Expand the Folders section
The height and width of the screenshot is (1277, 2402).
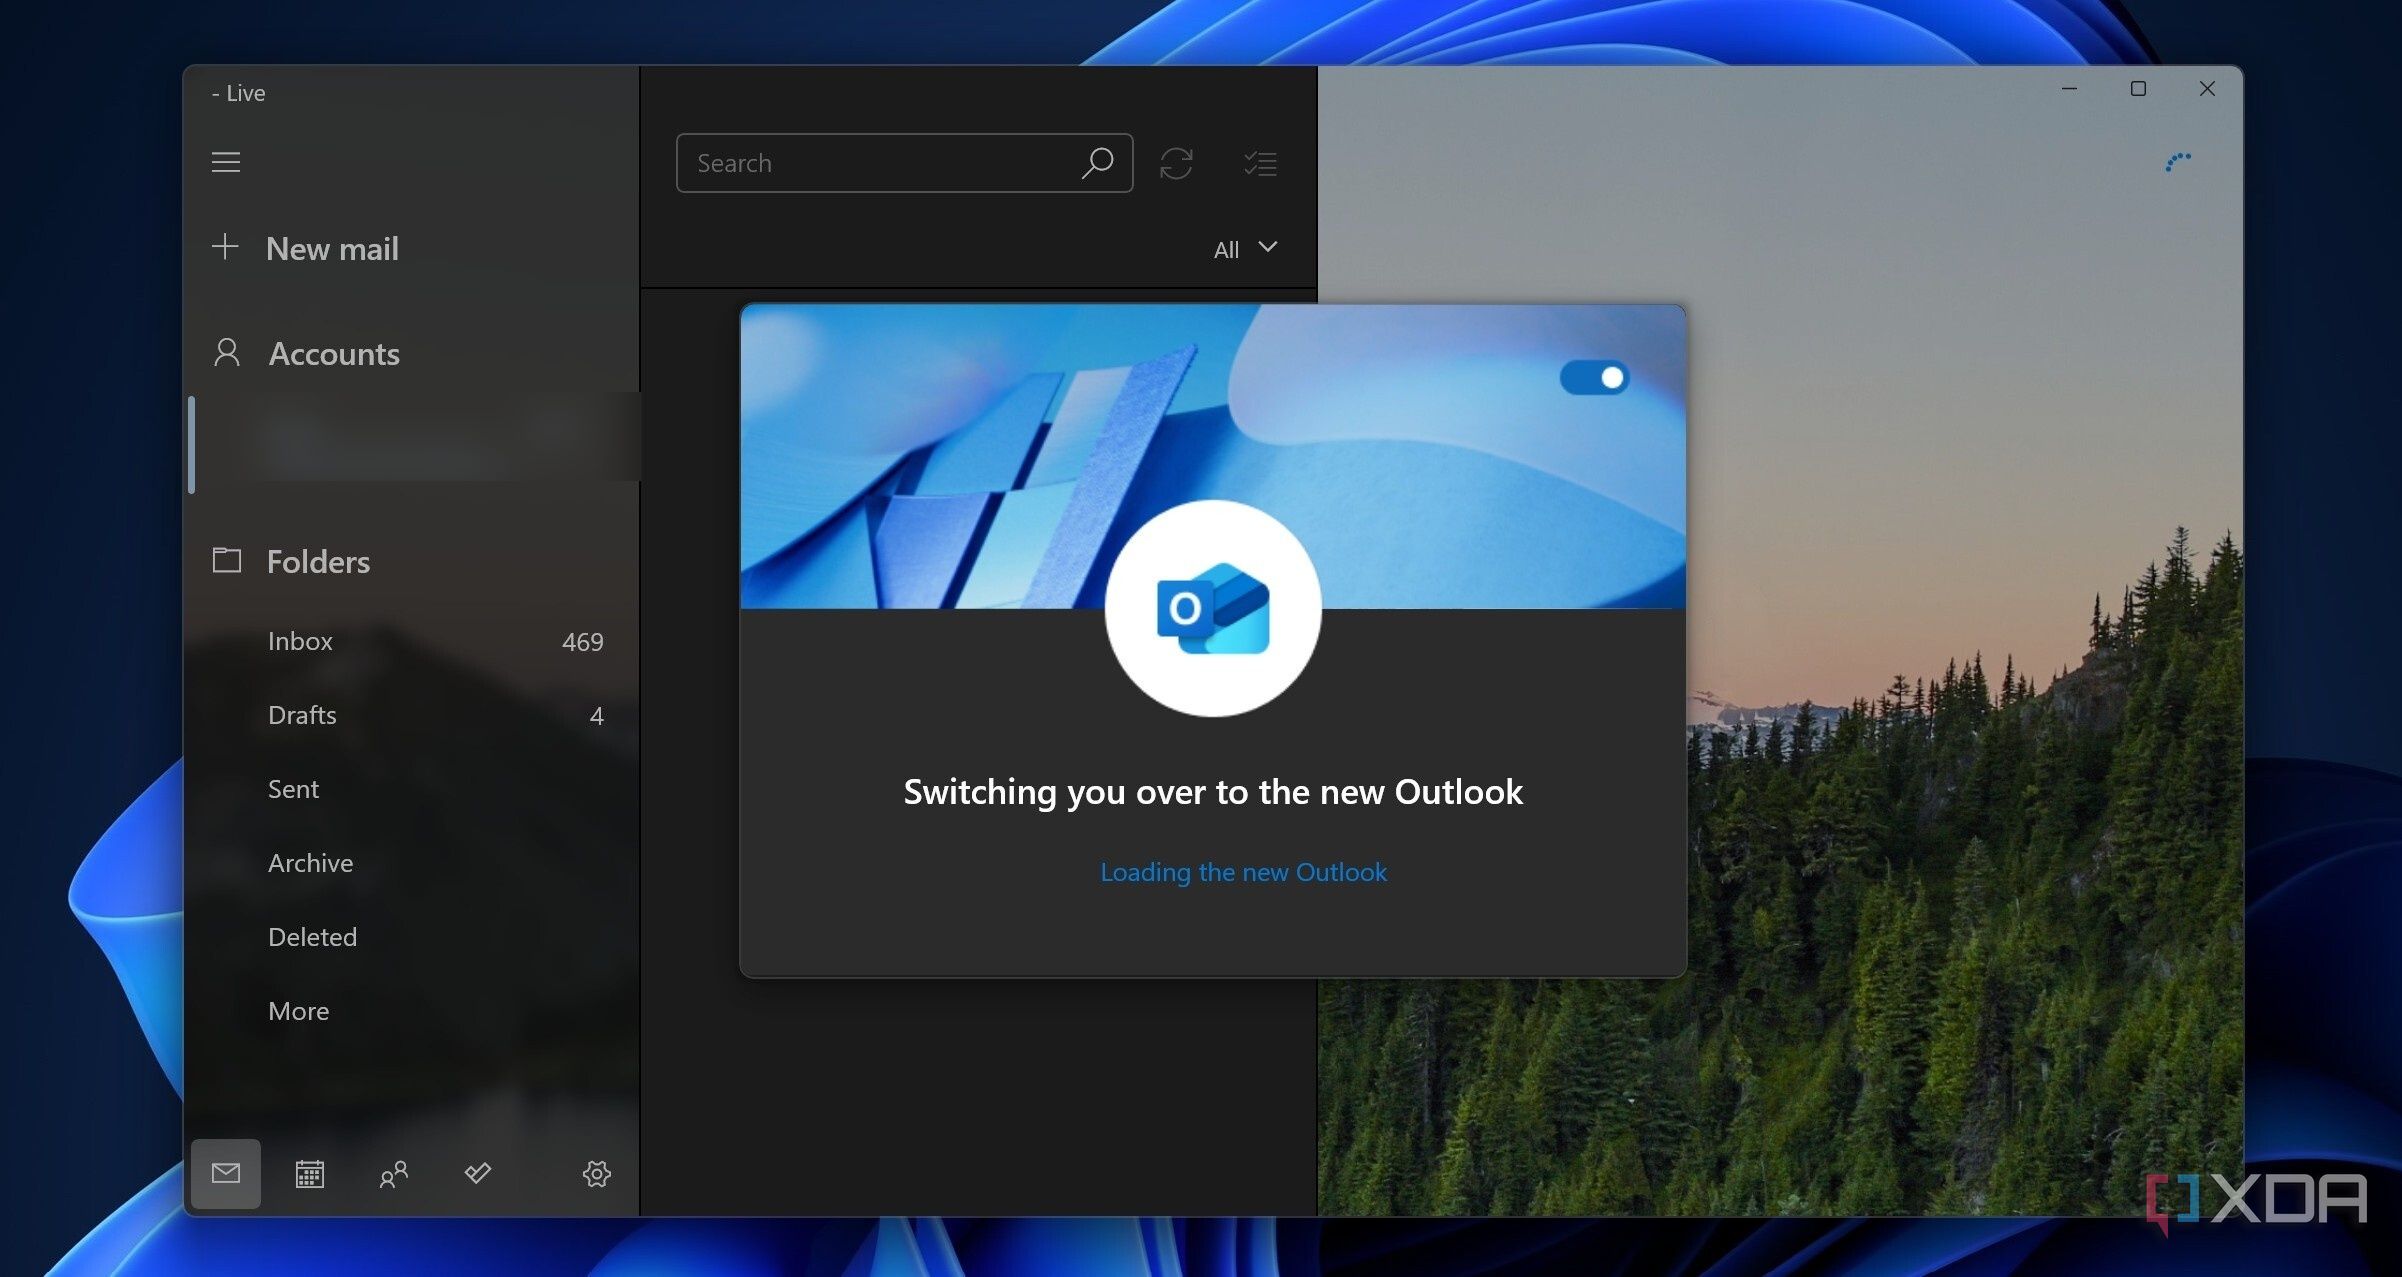318,561
